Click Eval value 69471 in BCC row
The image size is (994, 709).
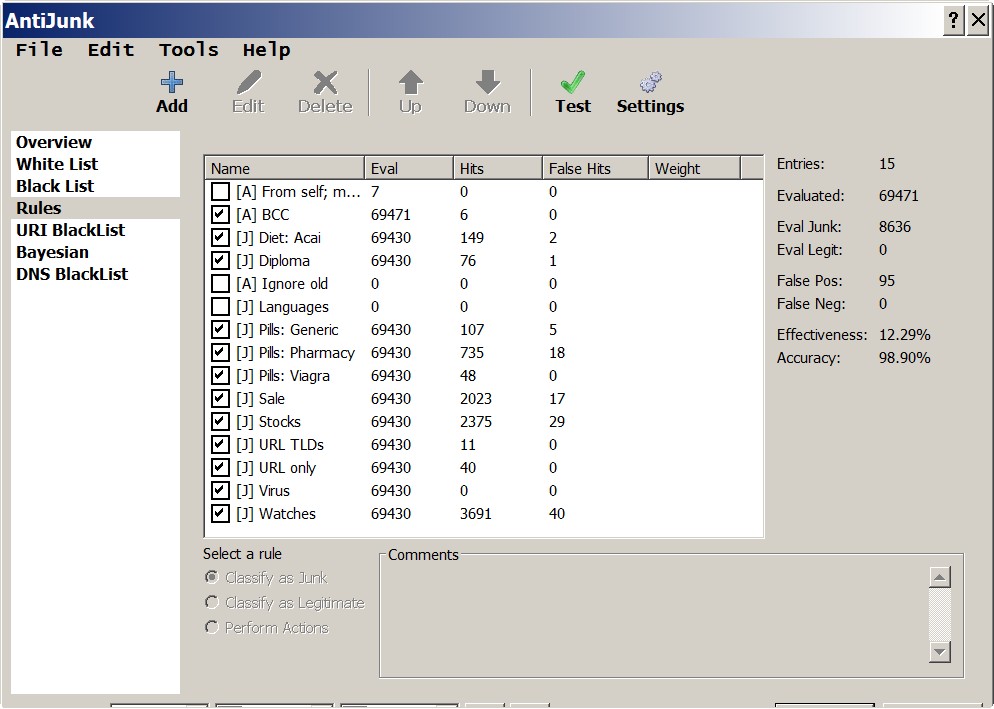pos(390,214)
